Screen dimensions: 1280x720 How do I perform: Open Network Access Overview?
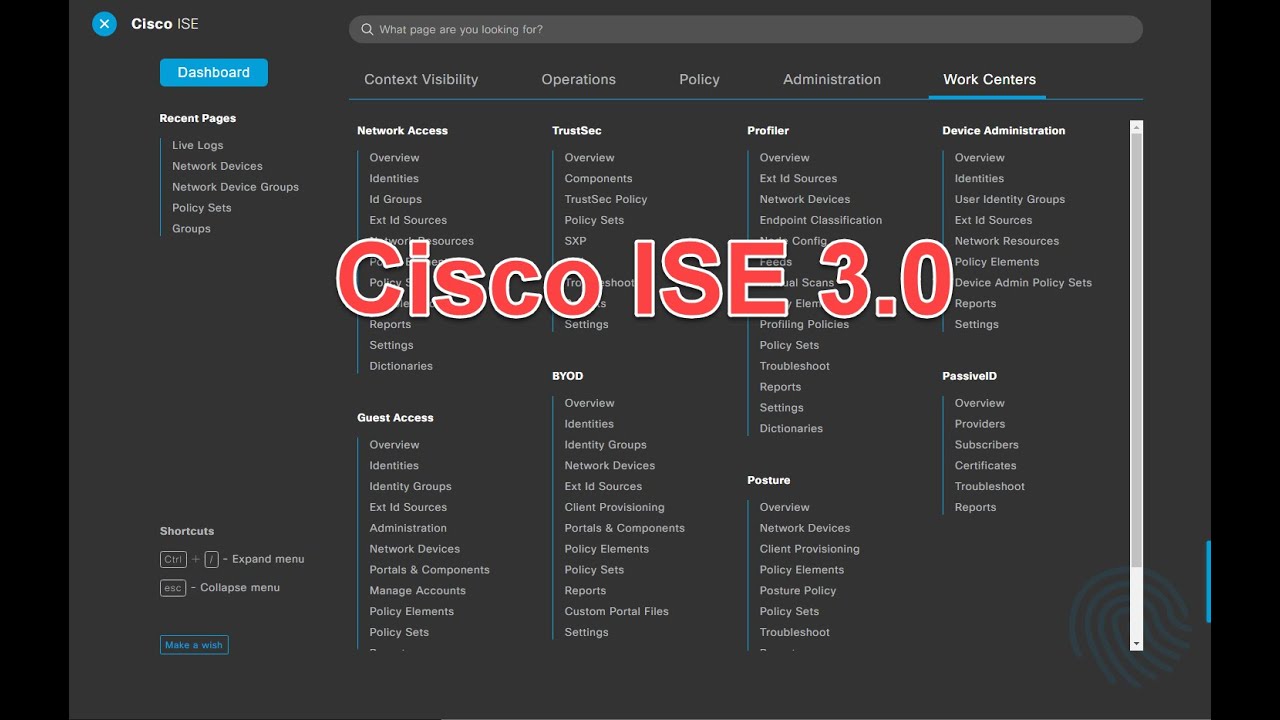[394, 158]
